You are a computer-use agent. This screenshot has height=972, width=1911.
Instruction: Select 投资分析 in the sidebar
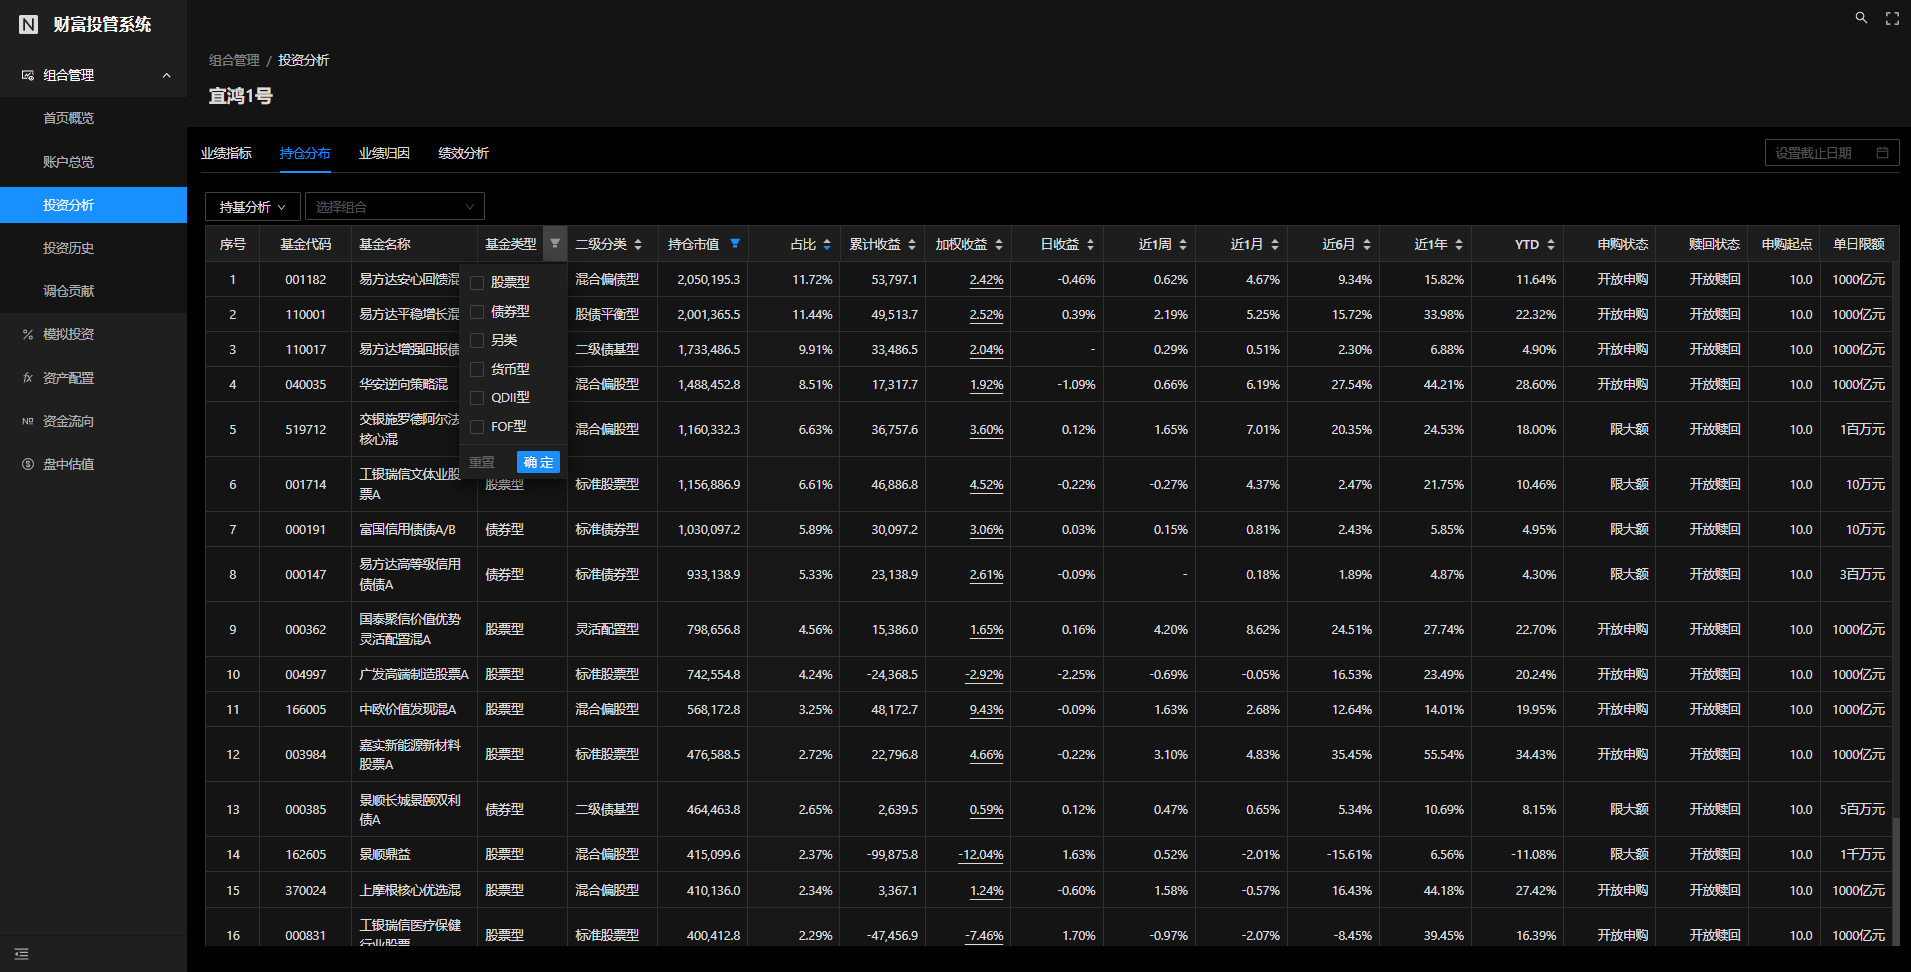pyautogui.click(x=93, y=205)
